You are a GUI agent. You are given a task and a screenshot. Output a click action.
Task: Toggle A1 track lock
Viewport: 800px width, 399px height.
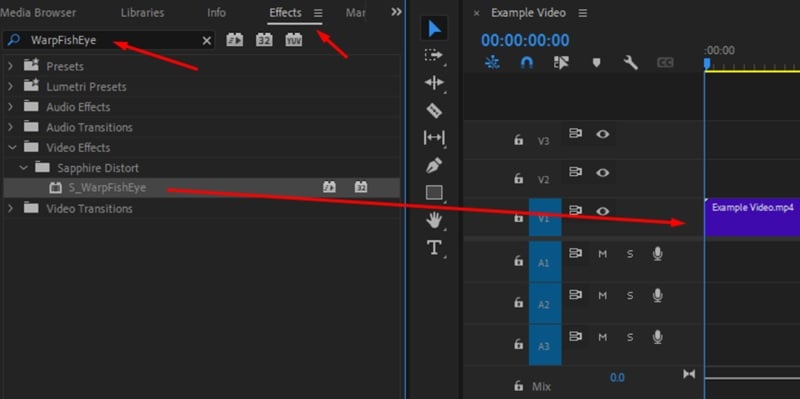[x=518, y=261]
